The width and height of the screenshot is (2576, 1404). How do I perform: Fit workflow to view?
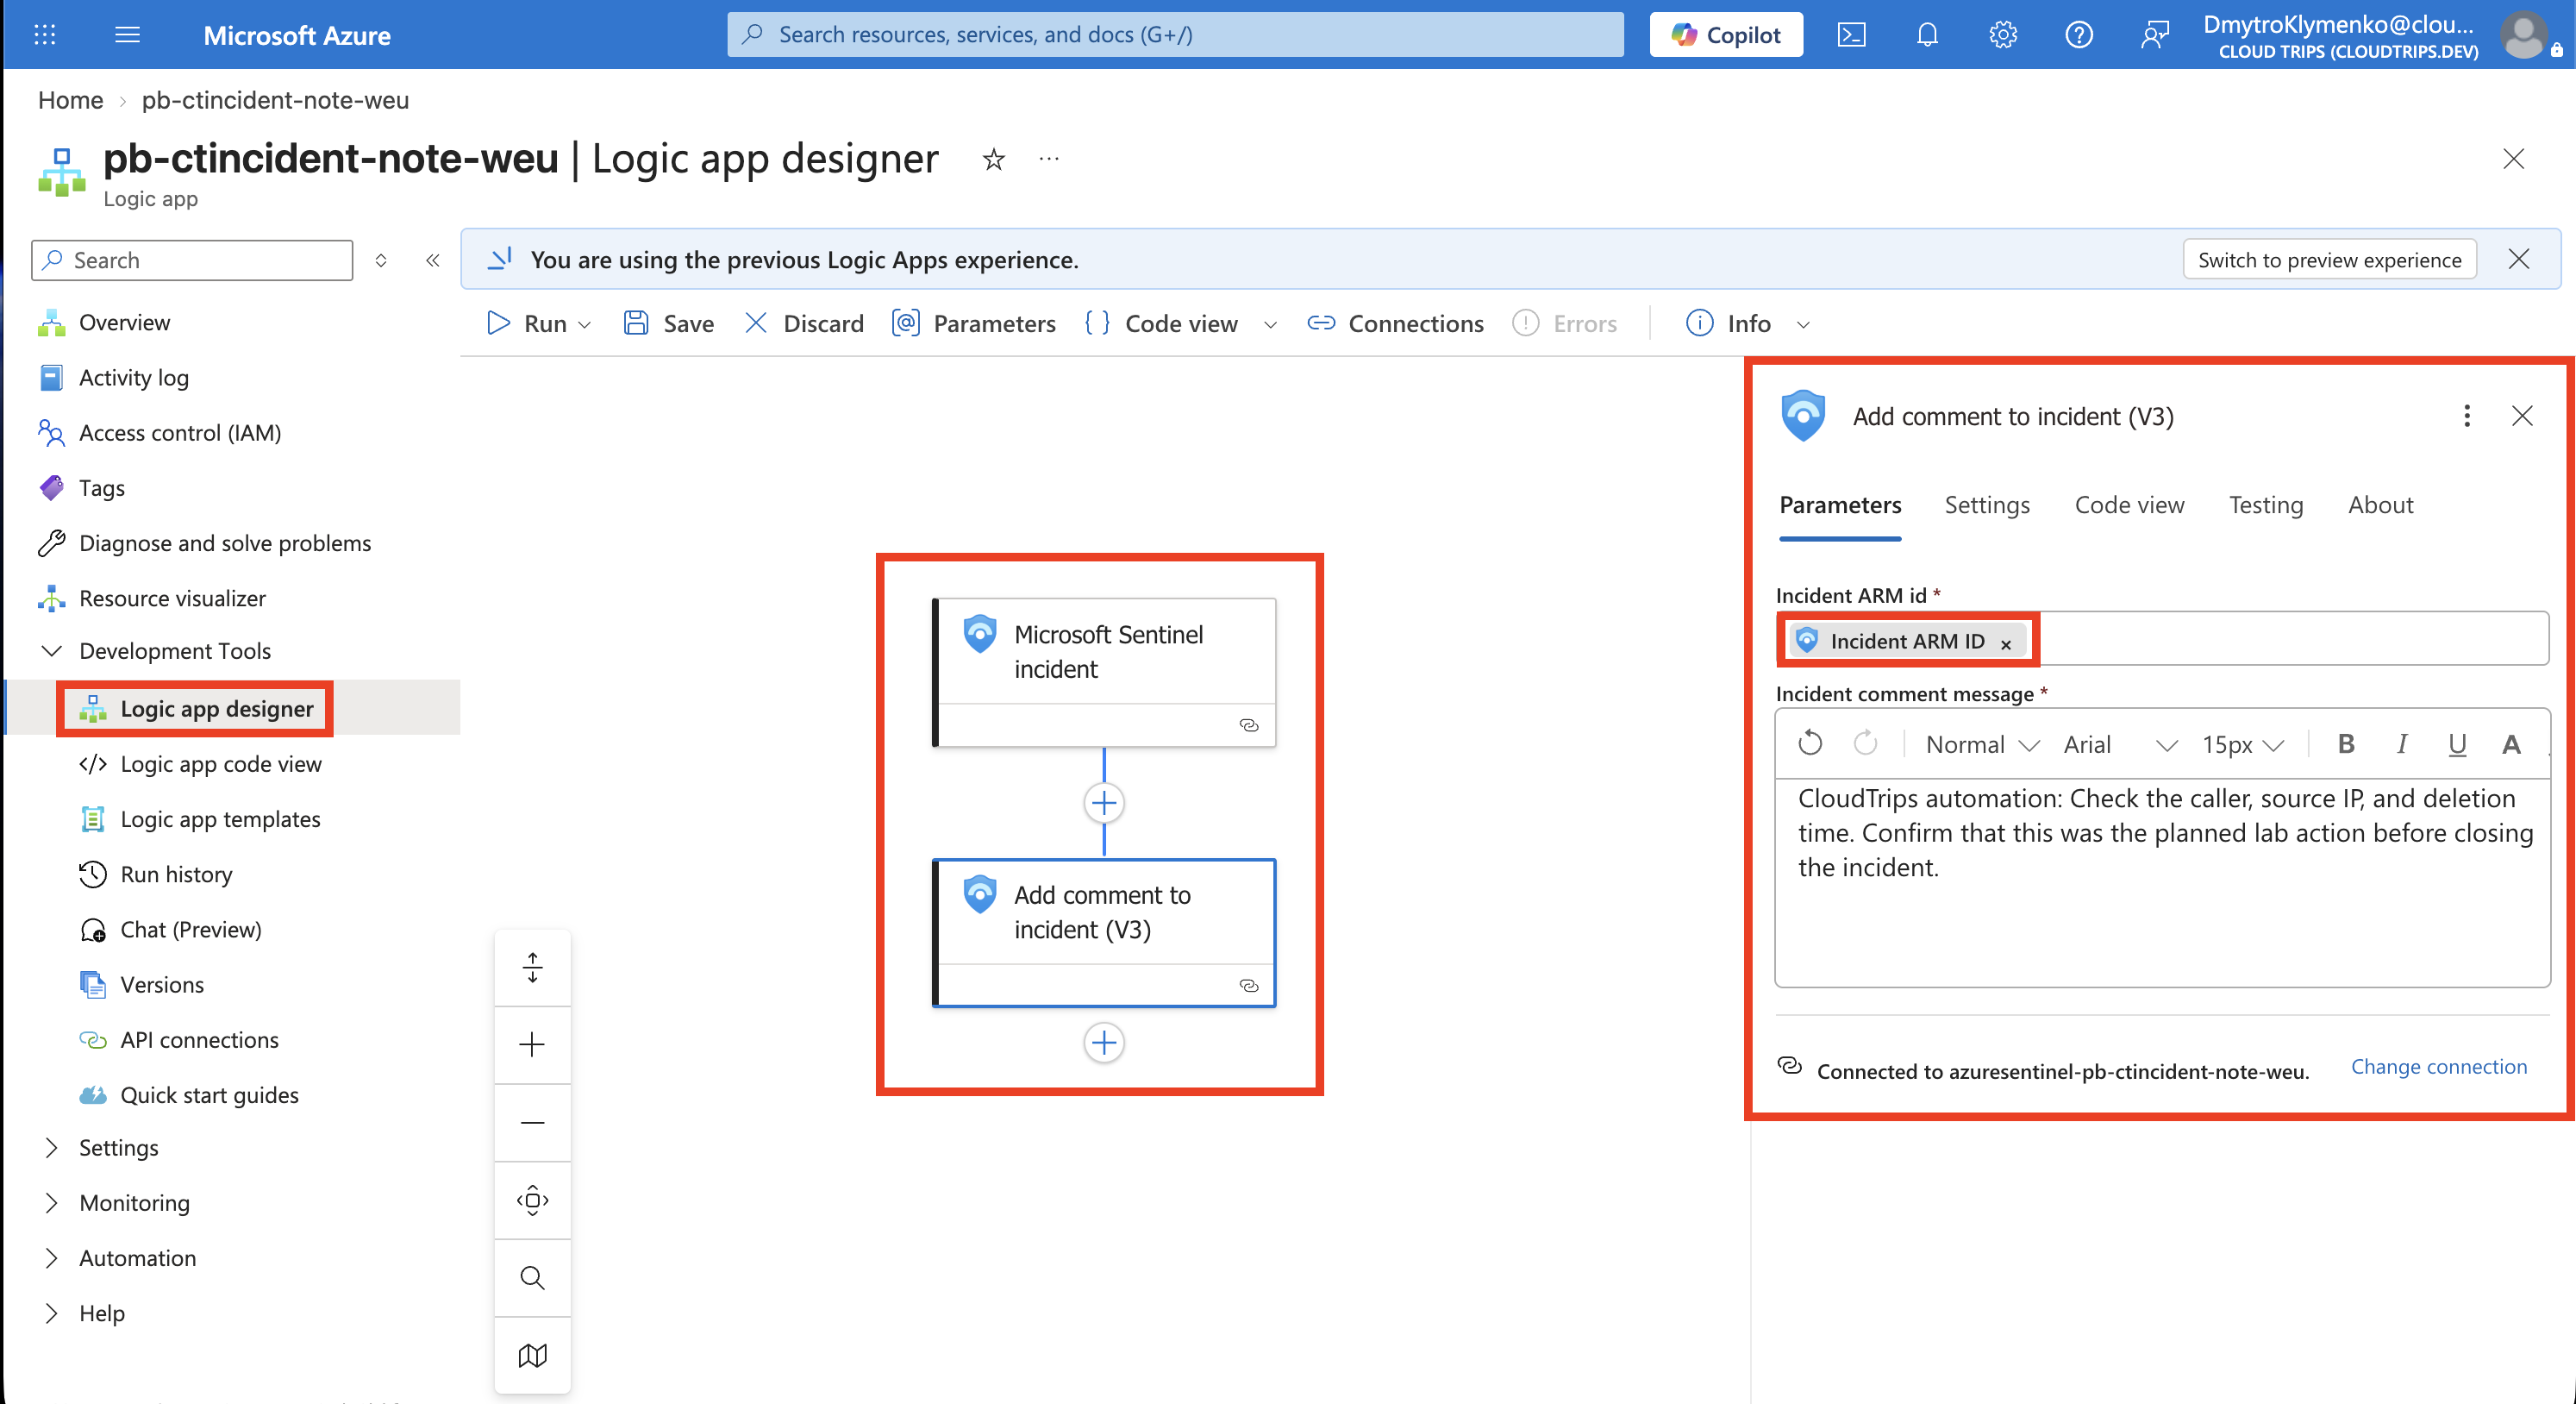coord(533,1200)
